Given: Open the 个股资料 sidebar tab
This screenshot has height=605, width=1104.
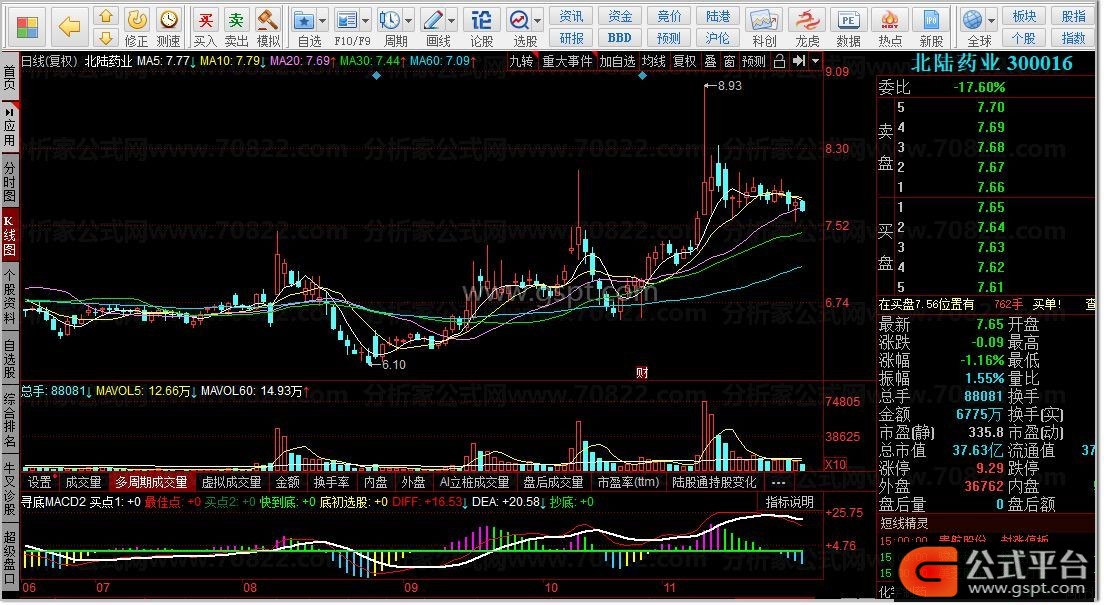Looking at the screenshot, I should tap(9, 297).
